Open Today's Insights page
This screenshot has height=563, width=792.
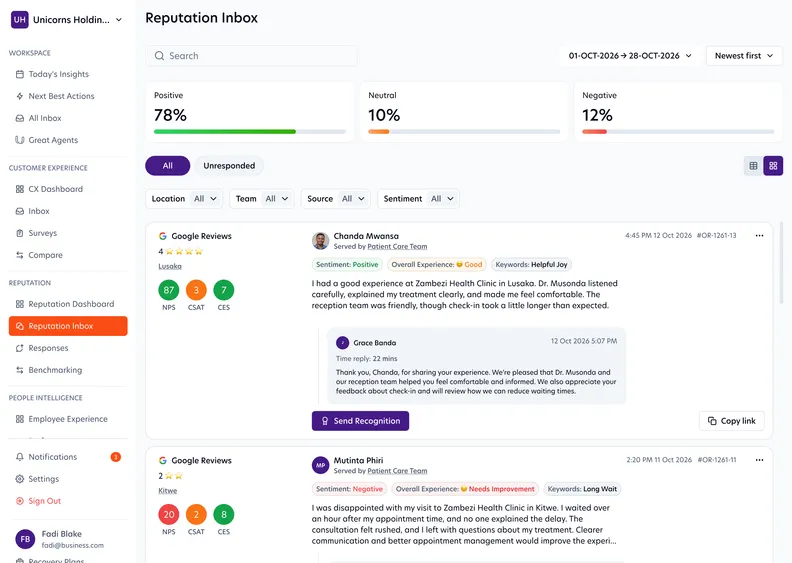click(59, 74)
